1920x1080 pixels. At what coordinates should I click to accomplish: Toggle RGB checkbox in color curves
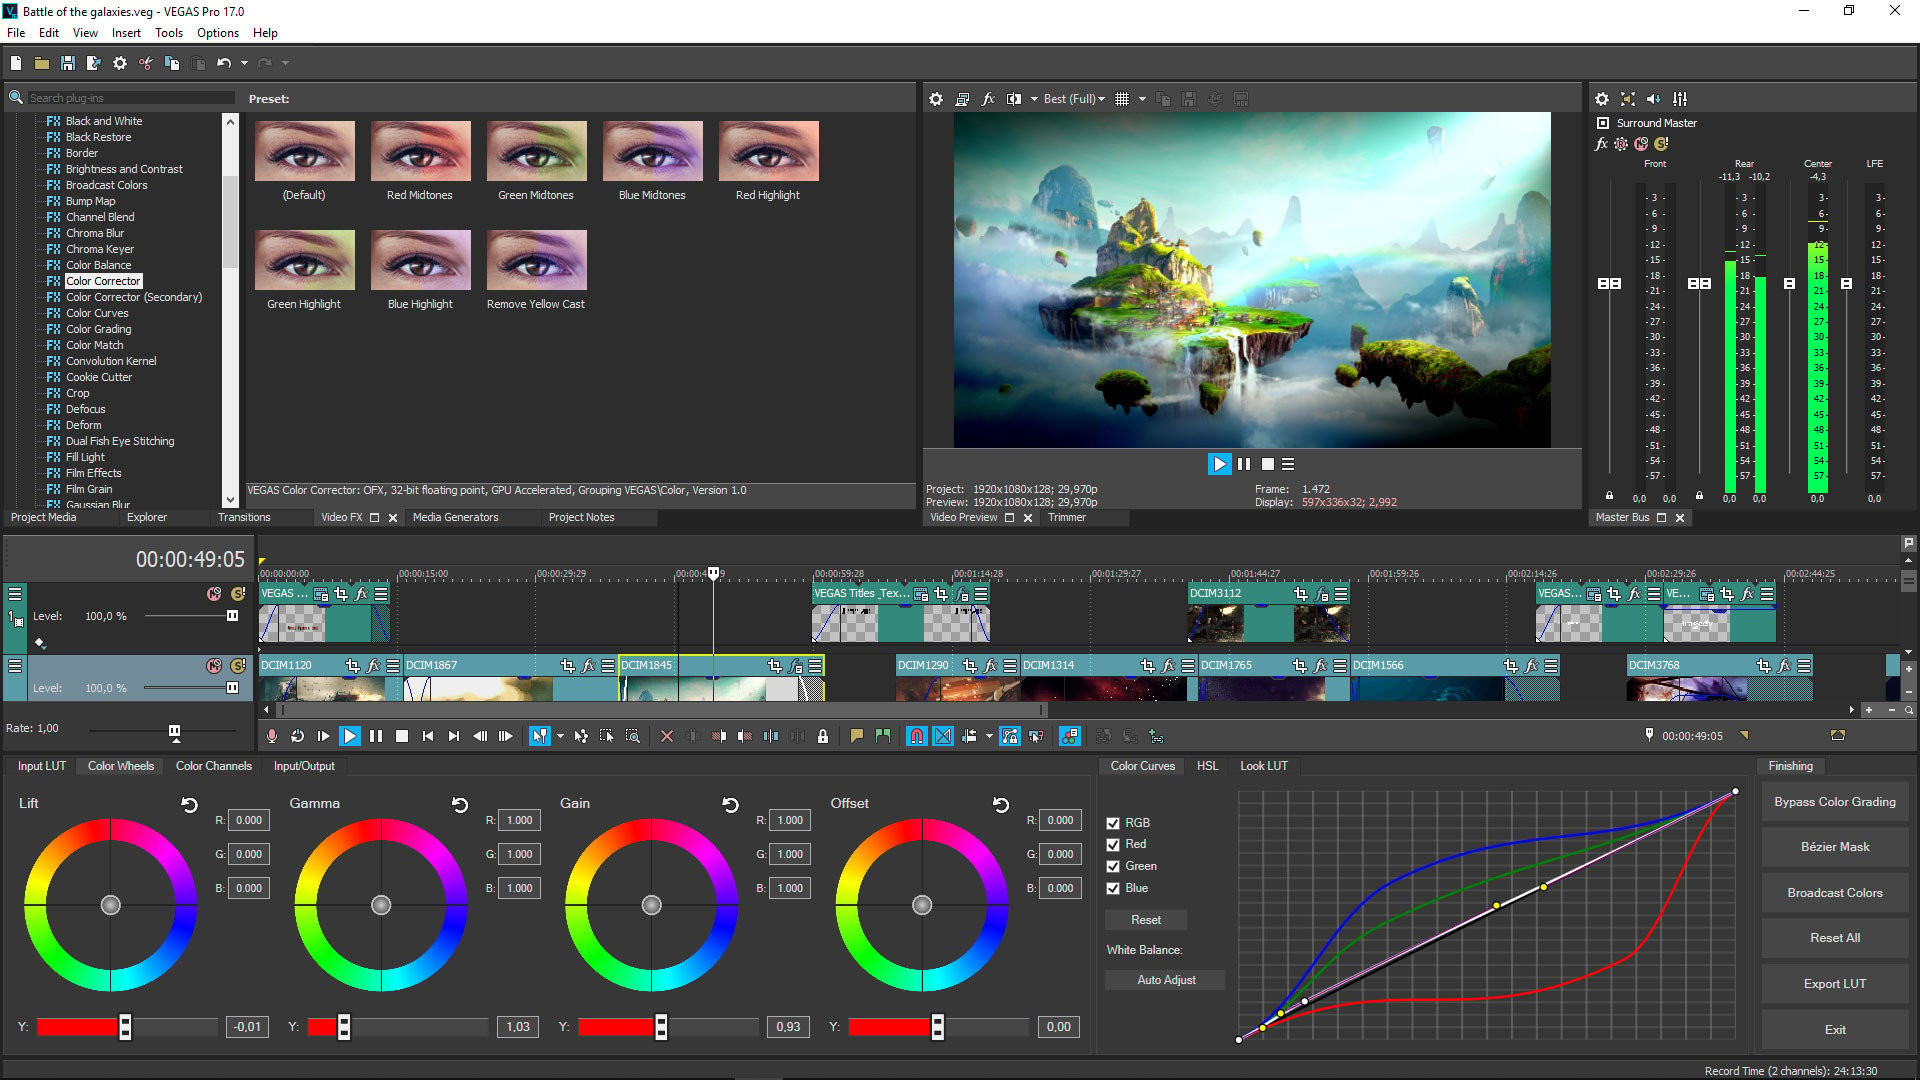point(1112,823)
